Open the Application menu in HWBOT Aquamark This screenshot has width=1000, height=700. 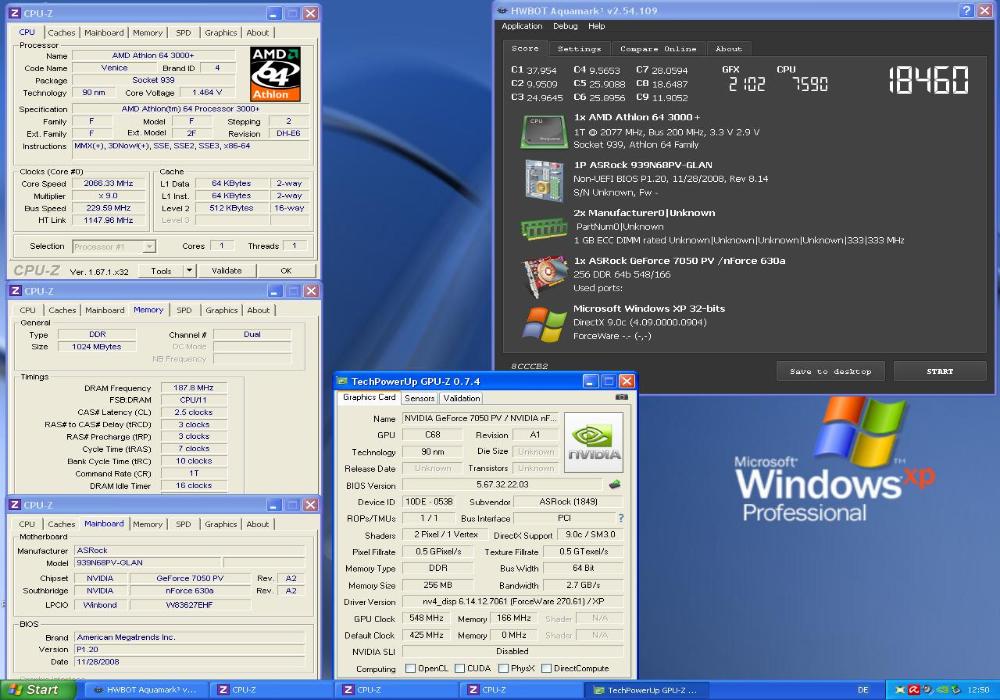tap(522, 26)
